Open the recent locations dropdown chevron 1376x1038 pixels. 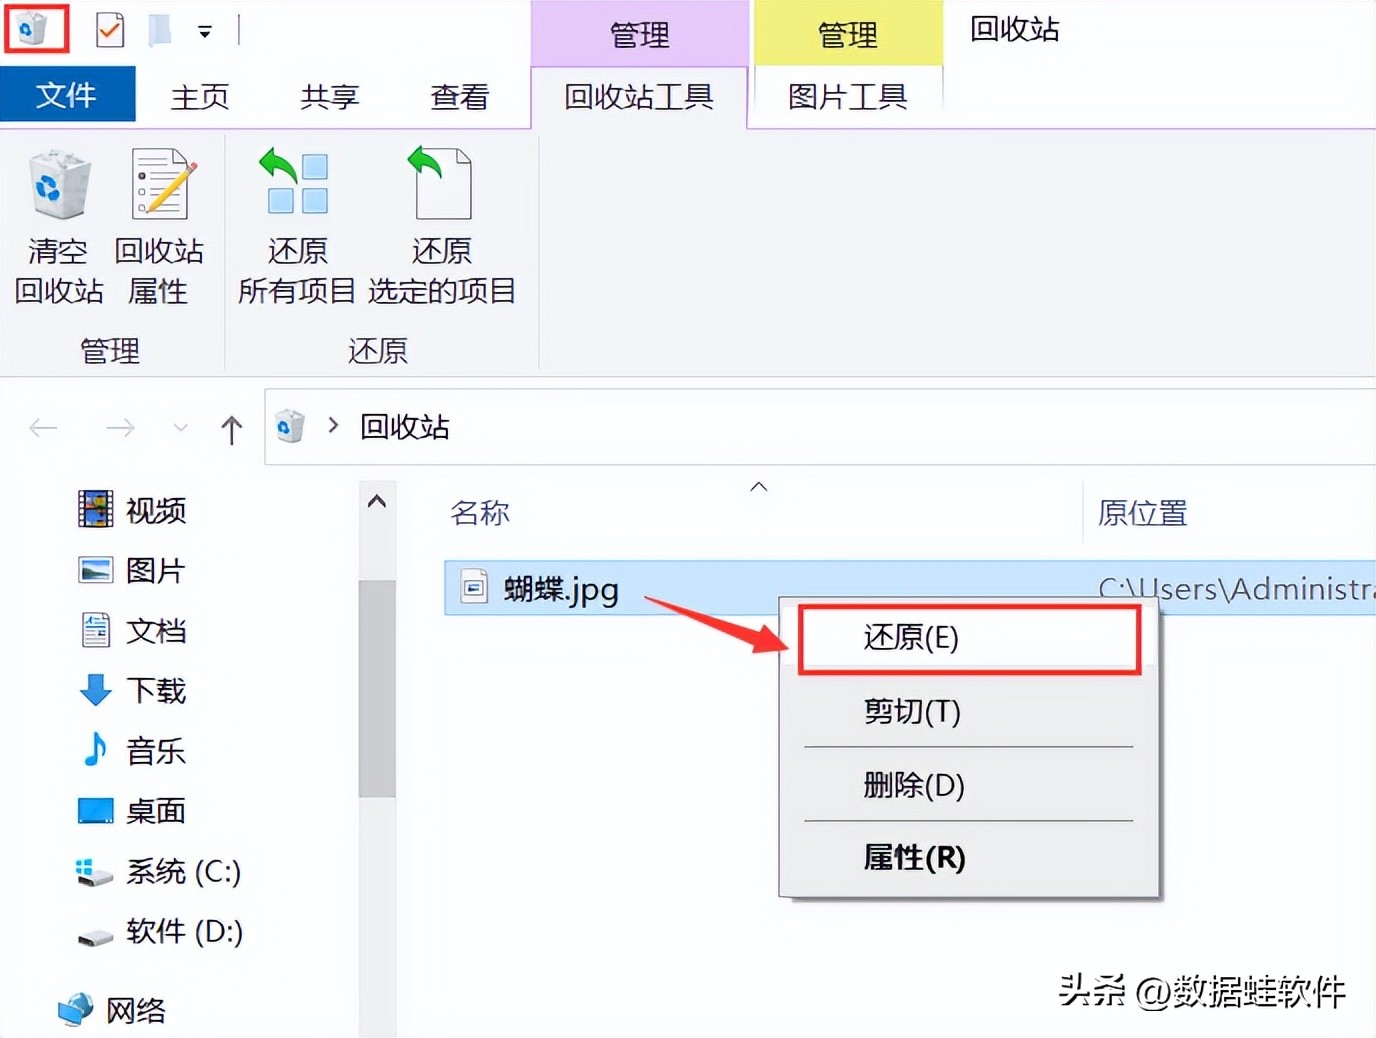pos(180,428)
